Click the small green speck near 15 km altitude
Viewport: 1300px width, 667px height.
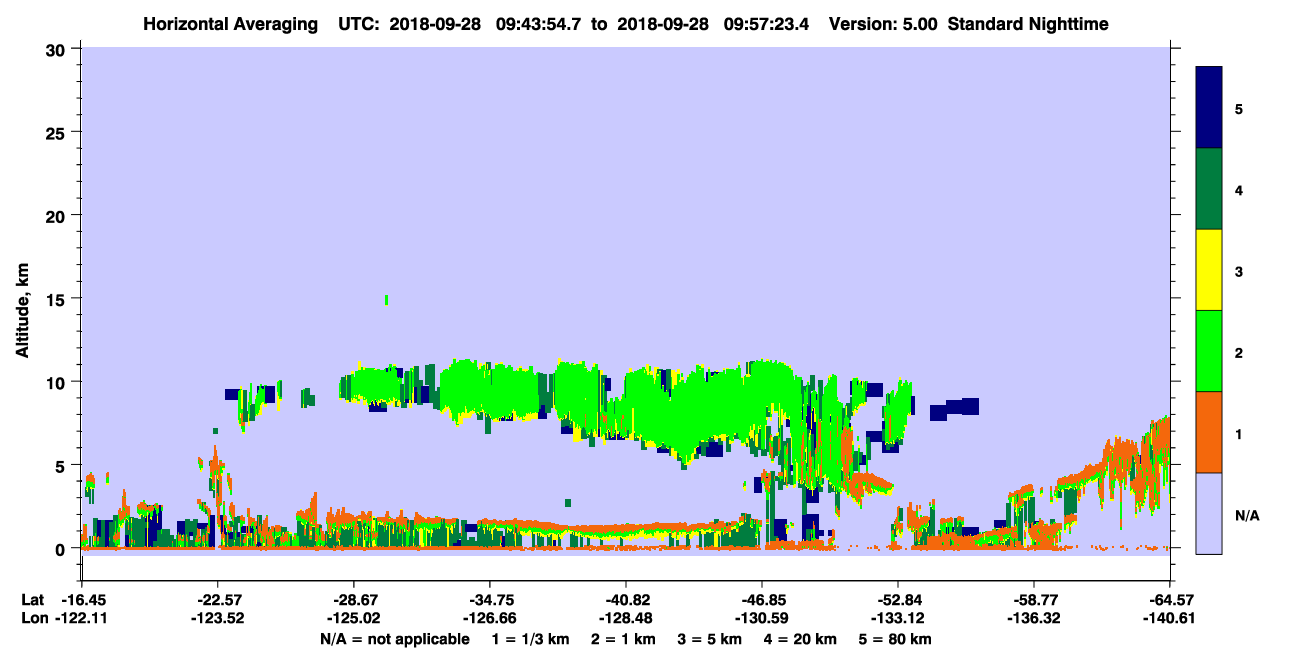[x=386, y=299]
